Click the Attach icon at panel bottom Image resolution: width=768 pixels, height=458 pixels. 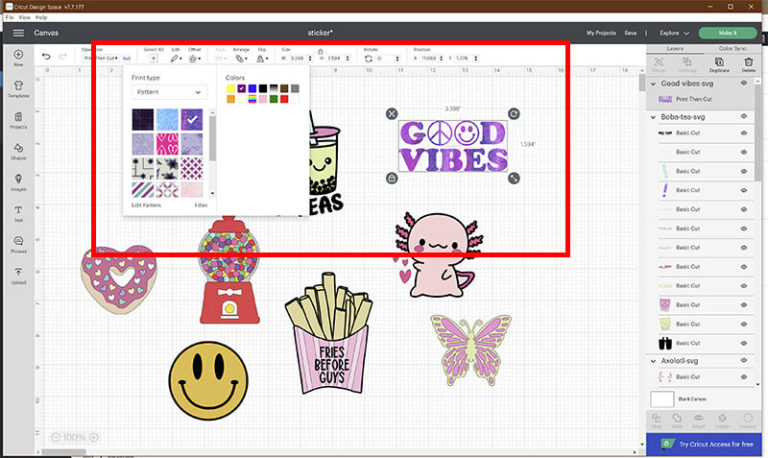coord(699,418)
